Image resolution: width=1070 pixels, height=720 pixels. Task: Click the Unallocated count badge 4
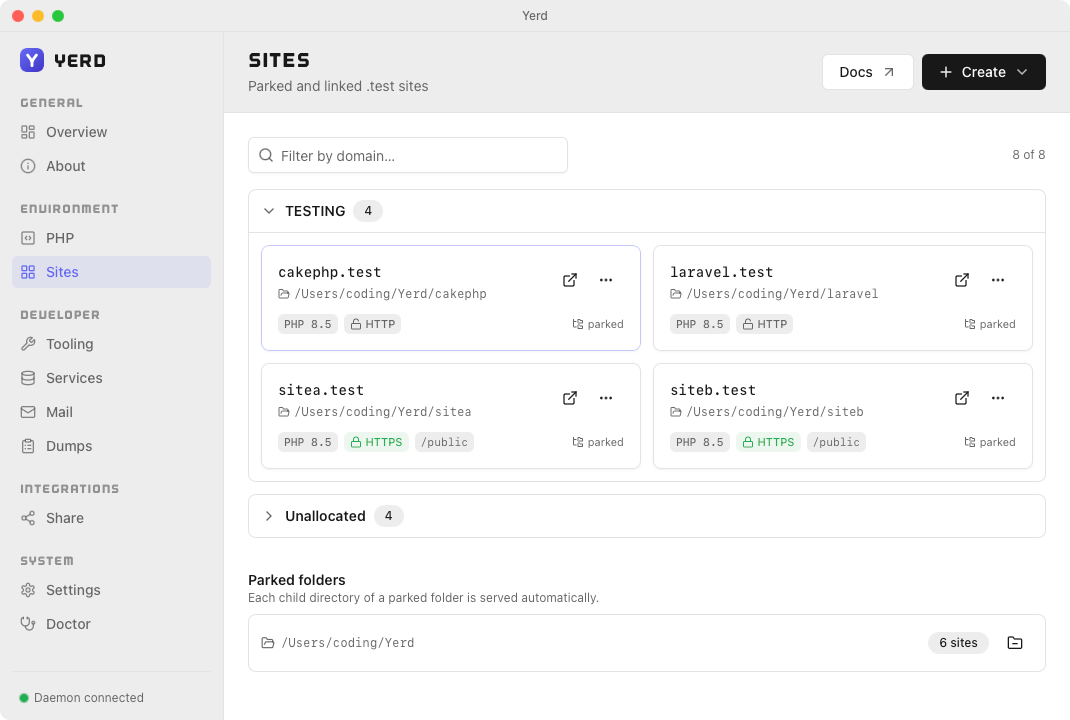tap(388, 516)
